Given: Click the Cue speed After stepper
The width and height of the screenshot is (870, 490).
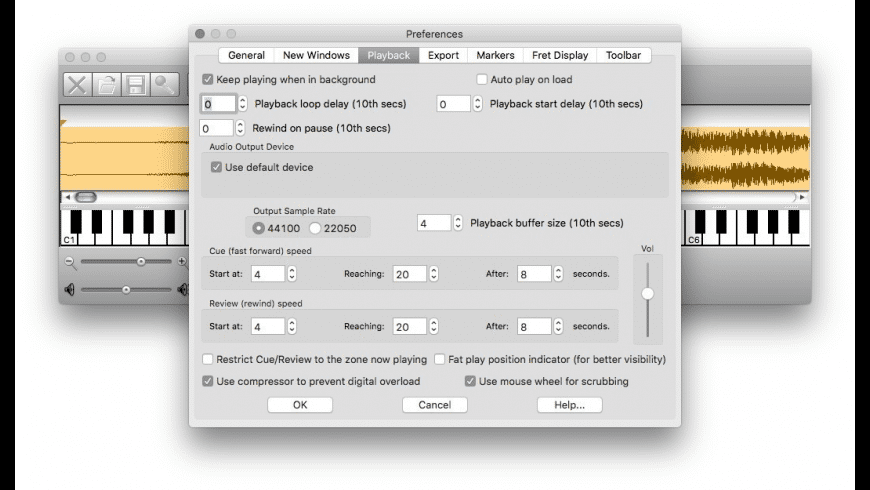Looking at the screenshot, I should coord(558,274).
